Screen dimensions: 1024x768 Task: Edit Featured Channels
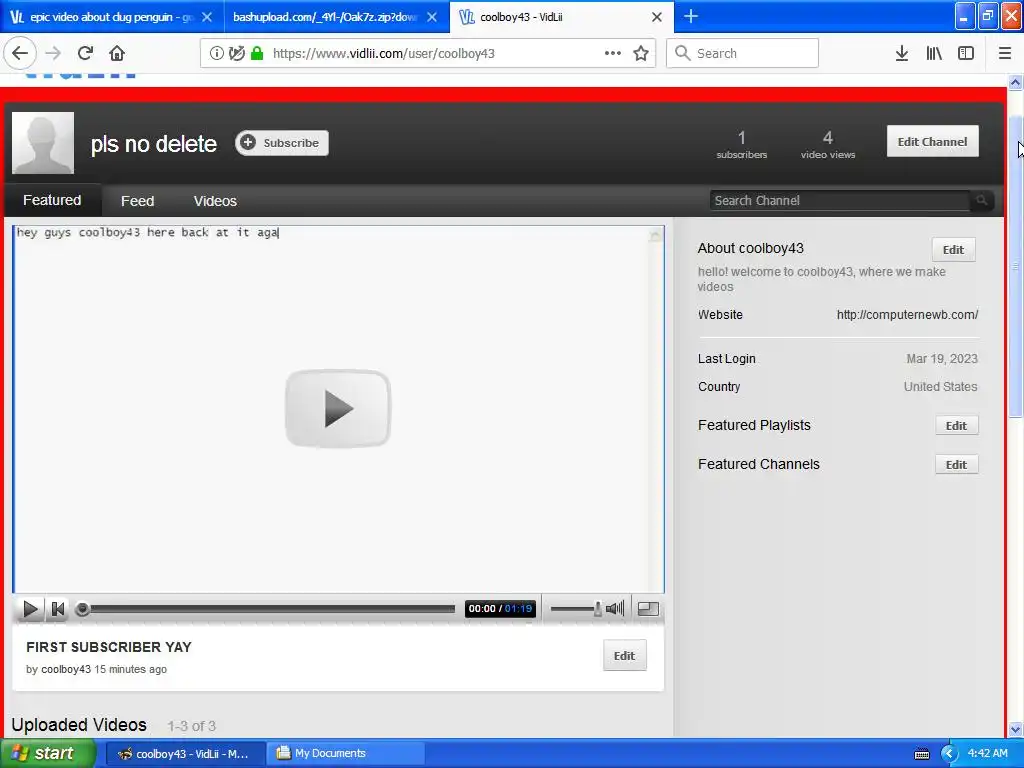click(956, 464)
